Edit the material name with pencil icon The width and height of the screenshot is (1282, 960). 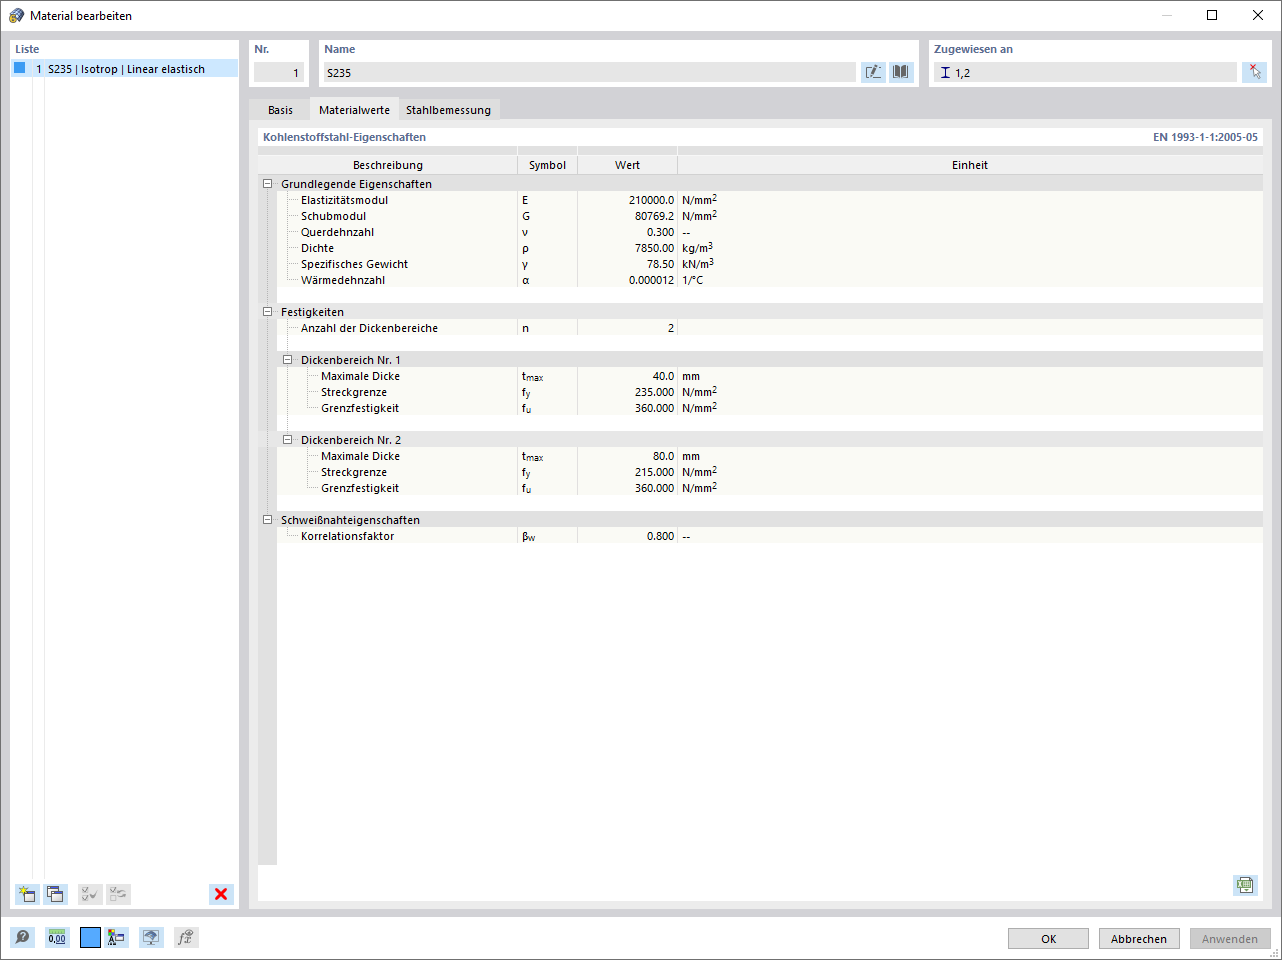[x=873, y=72]
